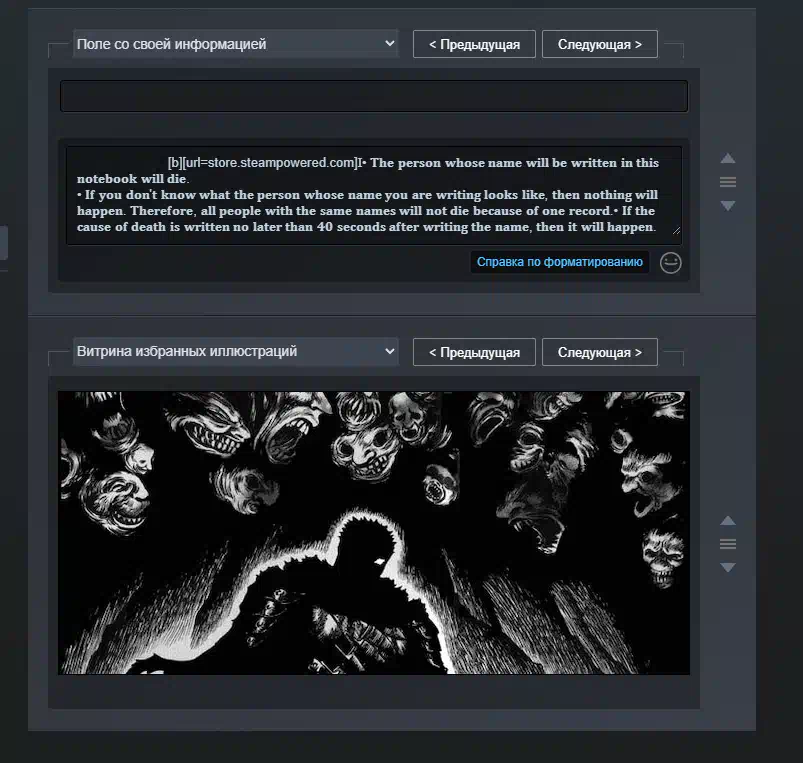Click into the Death Note rules text area
This screenshot has height=763, width=803.
[x=374, y=195]
